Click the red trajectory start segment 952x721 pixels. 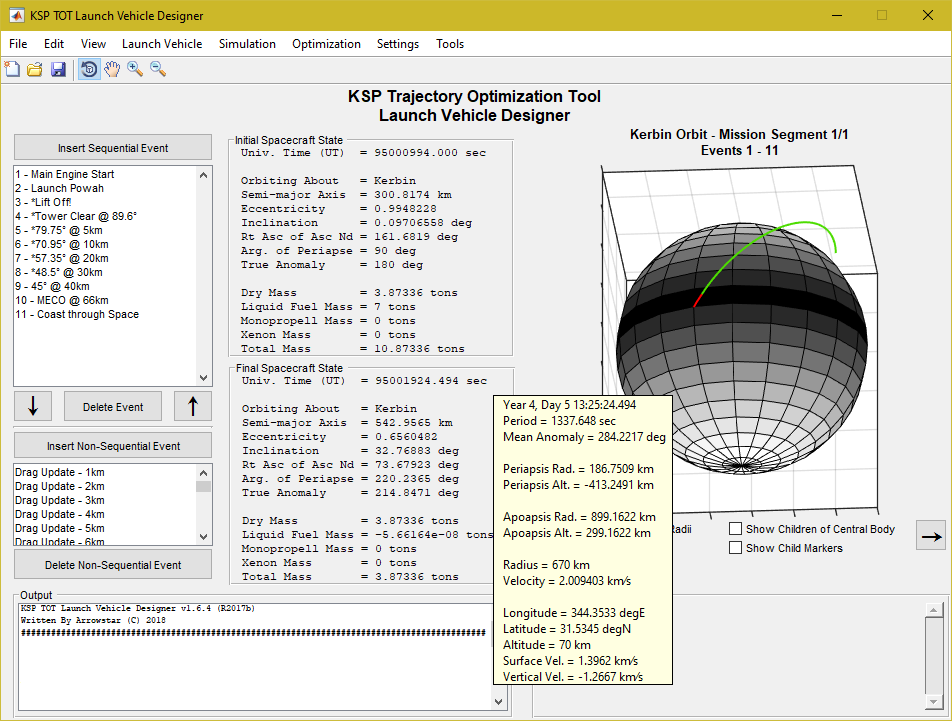pyautogui.click(x=698, y=301)
